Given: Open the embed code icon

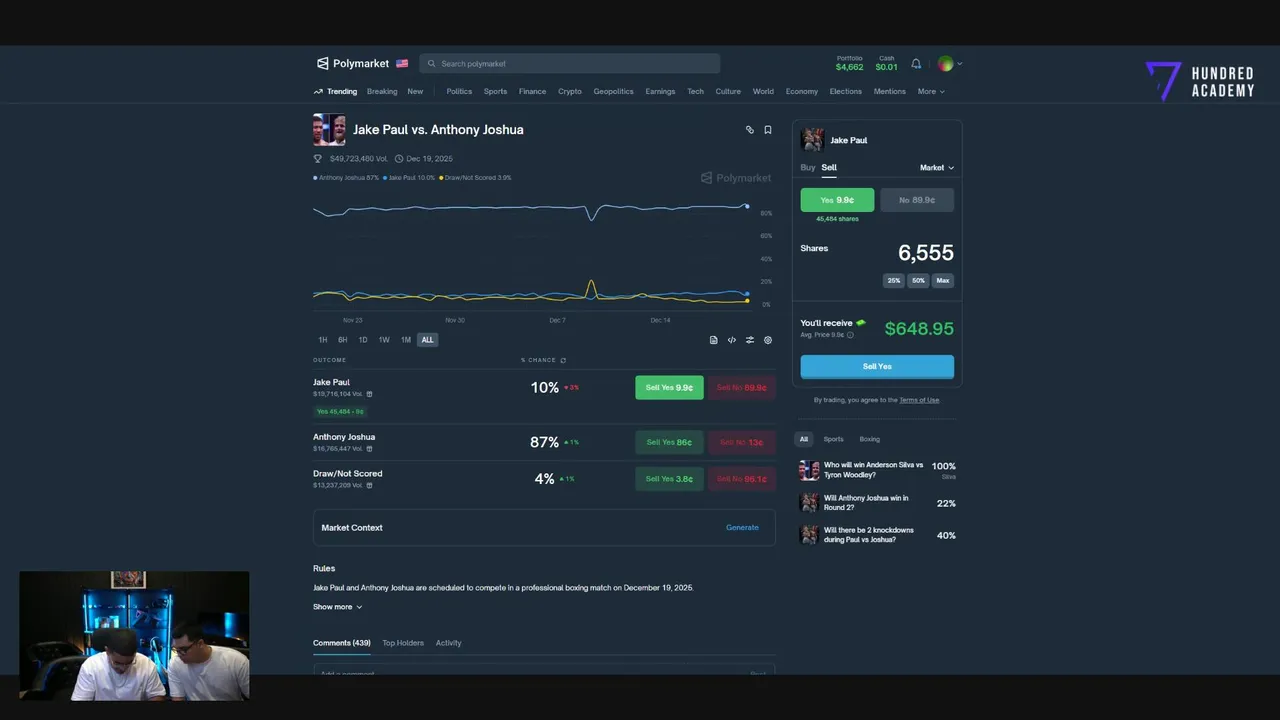Looking at the screenshot, I should 731,340.
